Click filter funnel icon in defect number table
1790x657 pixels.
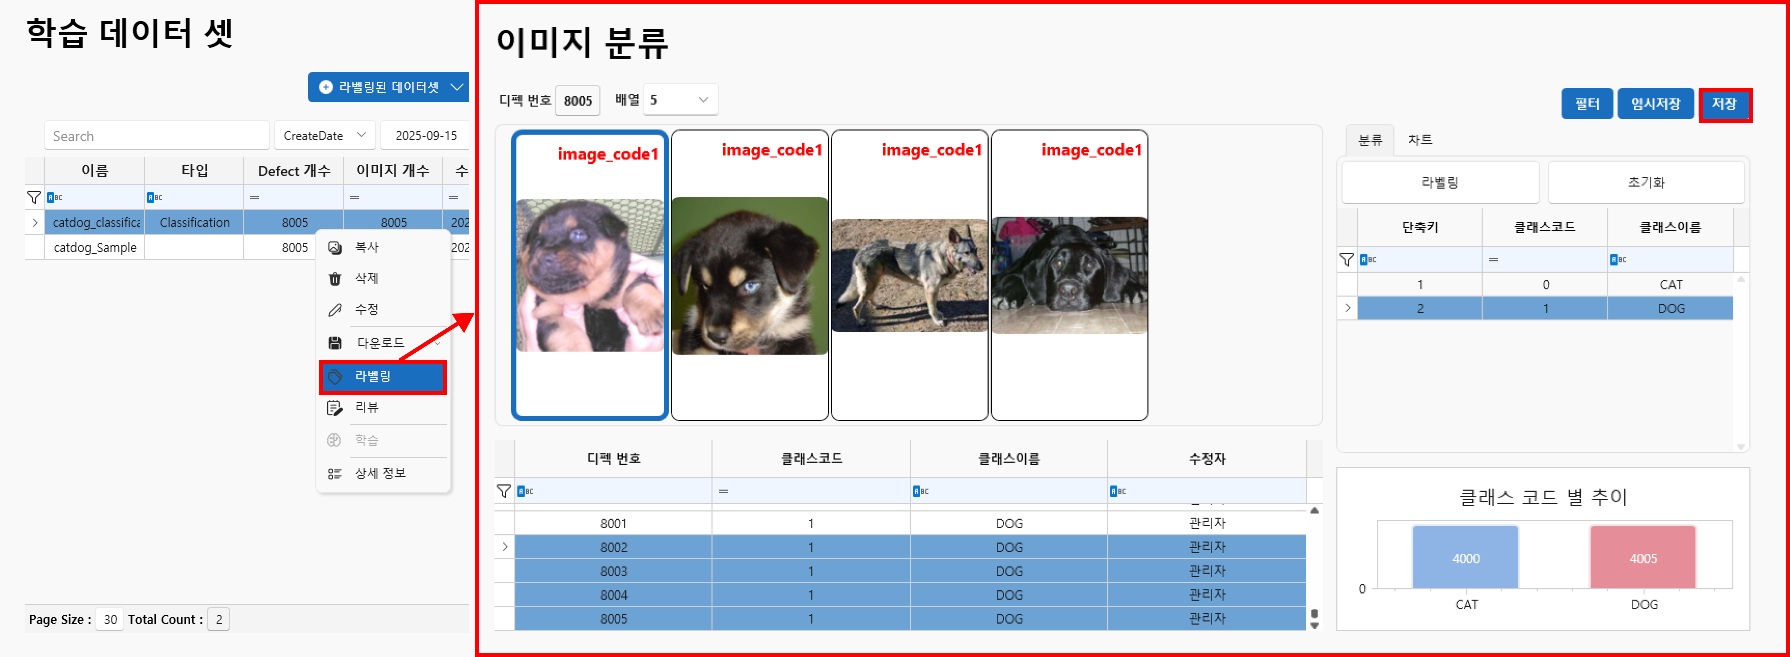(504, 491)
